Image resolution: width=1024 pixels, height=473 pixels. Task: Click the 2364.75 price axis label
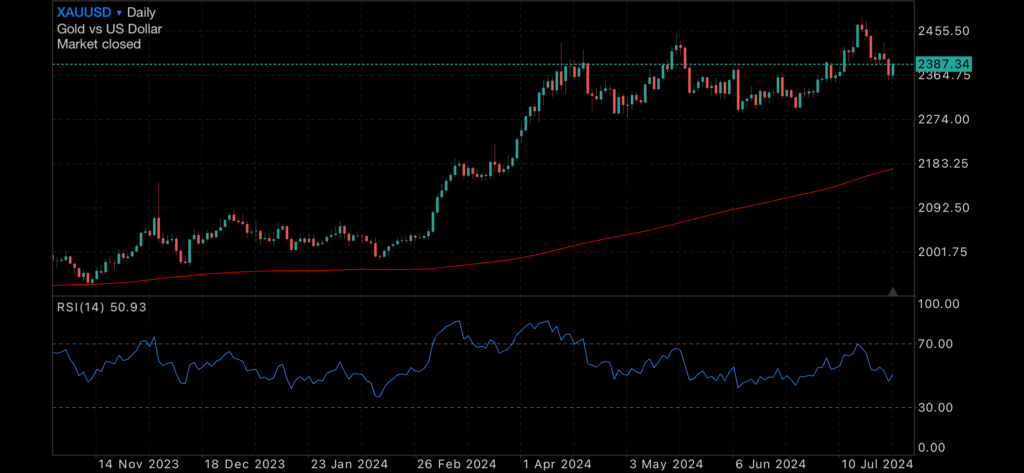click(x=944, y=76)
